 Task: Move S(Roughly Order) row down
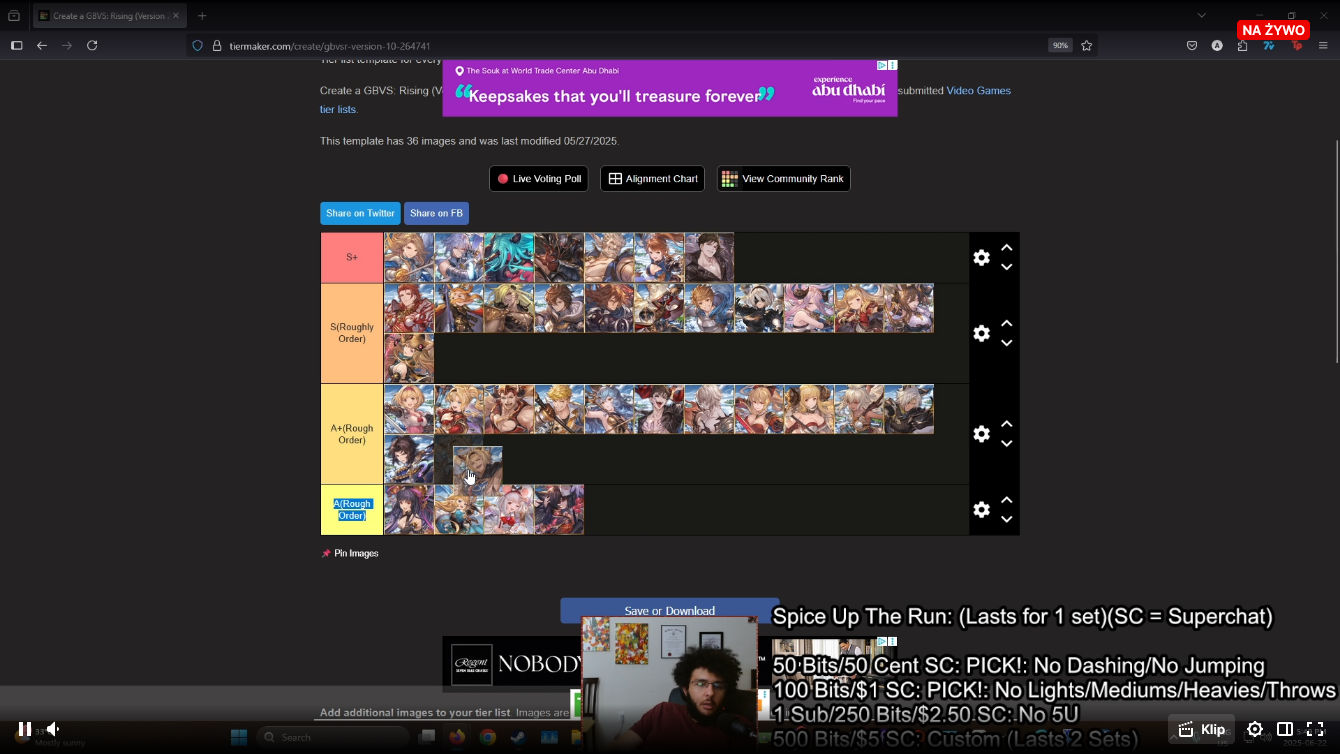pyautogui.click(x=1007, y=342)
